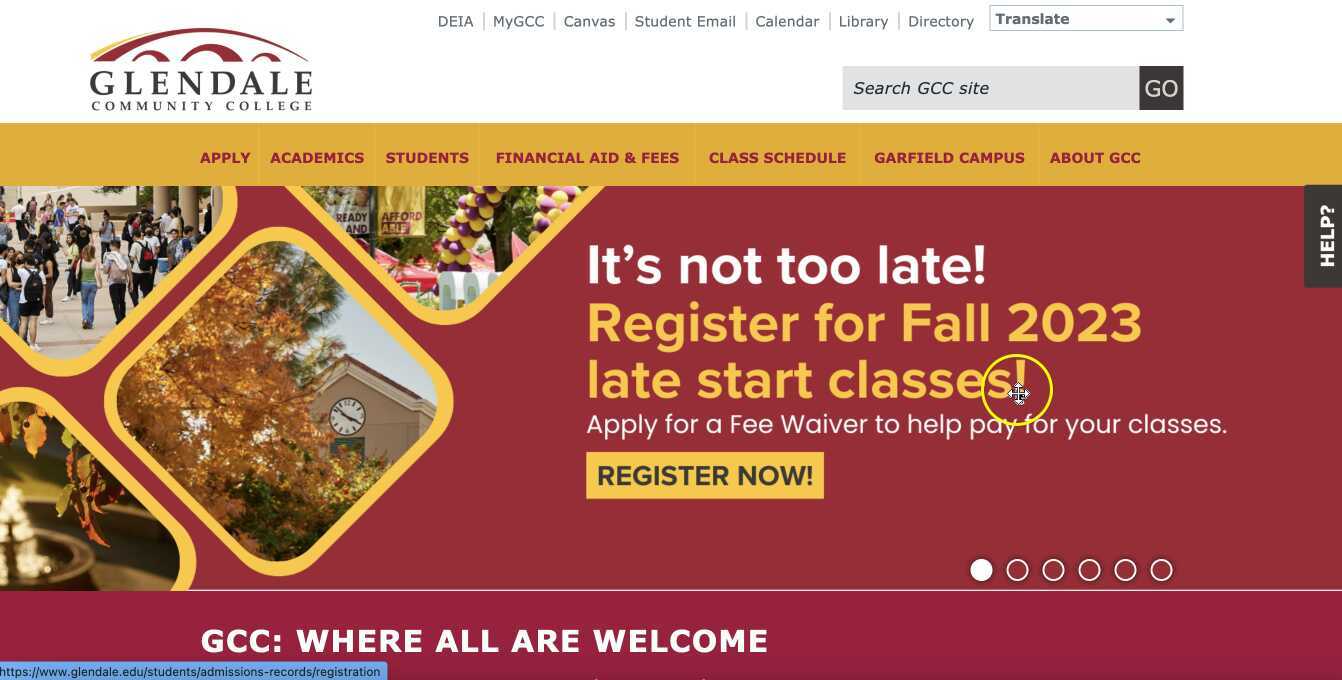Click the GO search button

click(x=1161, y=88)
